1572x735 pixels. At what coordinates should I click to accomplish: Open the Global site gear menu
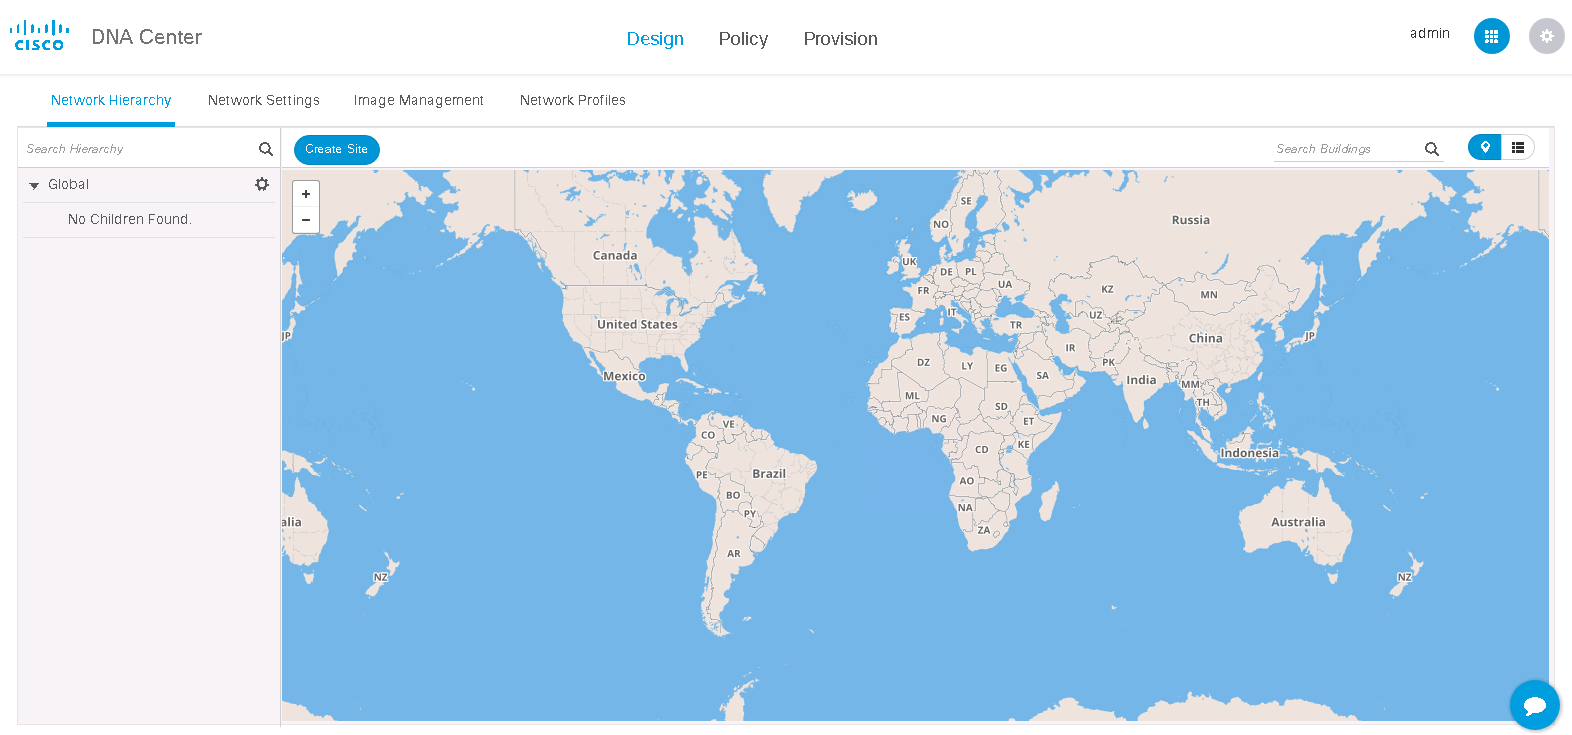pos(262,184)
